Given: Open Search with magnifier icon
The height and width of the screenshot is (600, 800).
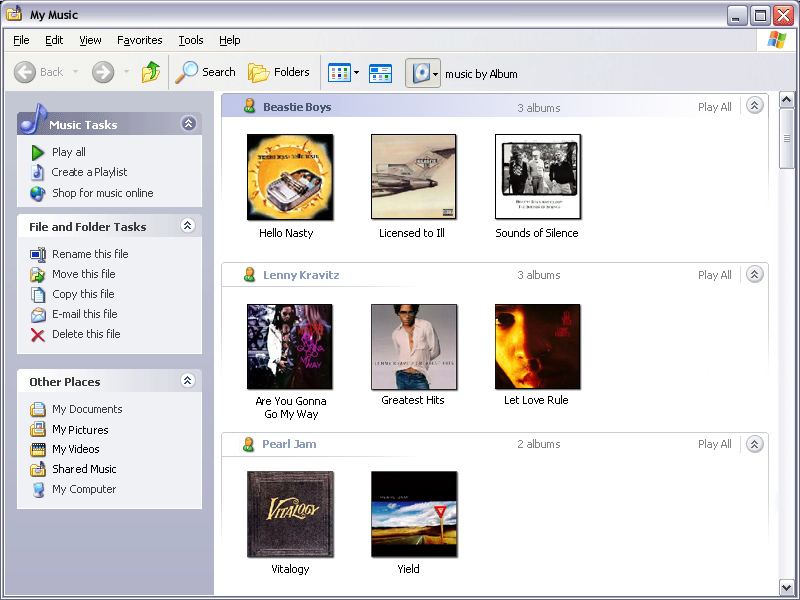Looking at the screenshot, I should click(205, 72).
